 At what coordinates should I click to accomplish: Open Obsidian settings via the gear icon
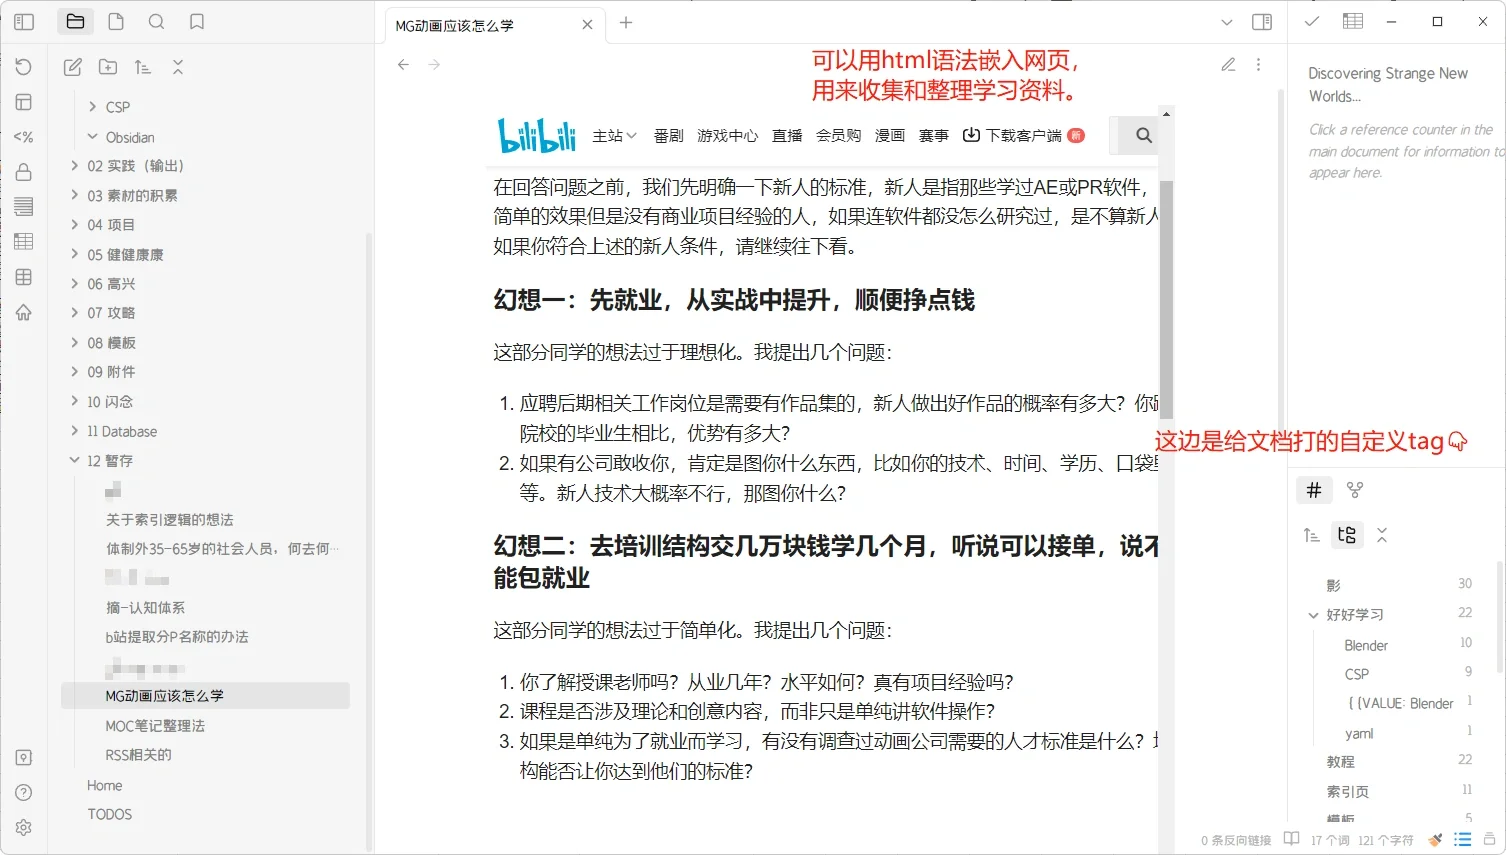[23, 827]
